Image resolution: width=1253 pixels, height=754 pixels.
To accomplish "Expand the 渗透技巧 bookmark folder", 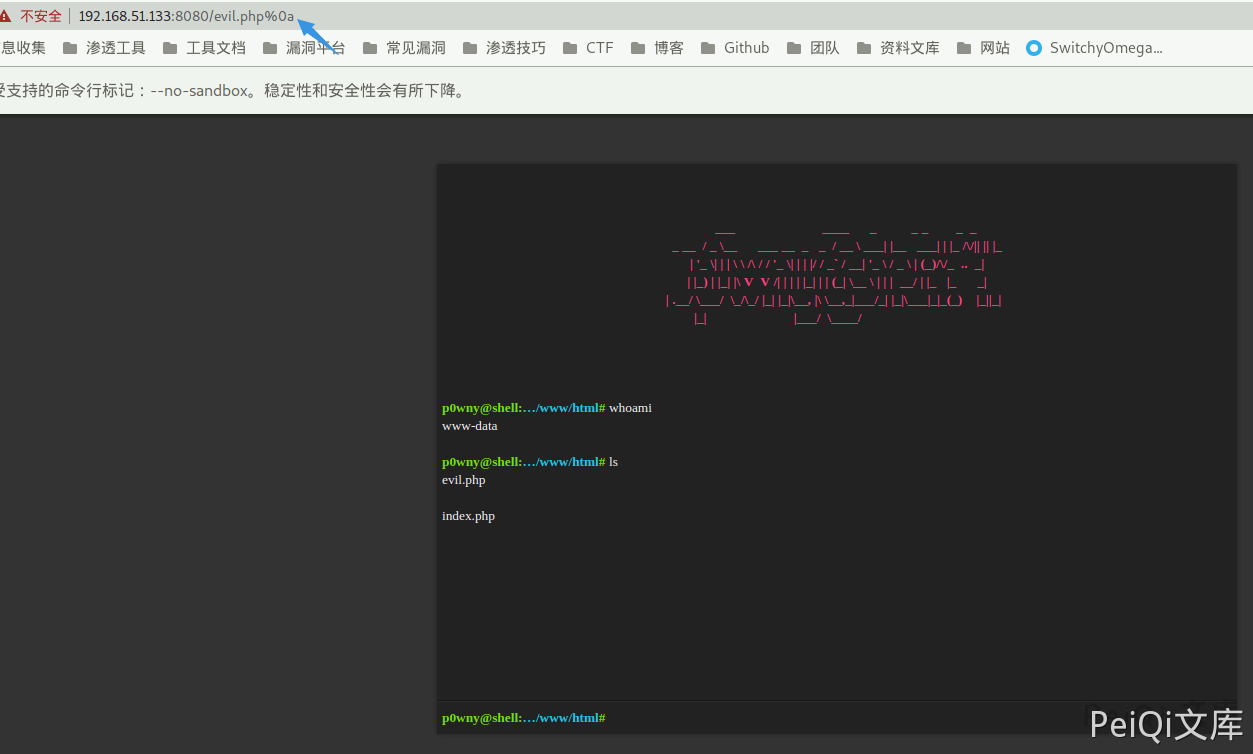I will click(504, 48).
